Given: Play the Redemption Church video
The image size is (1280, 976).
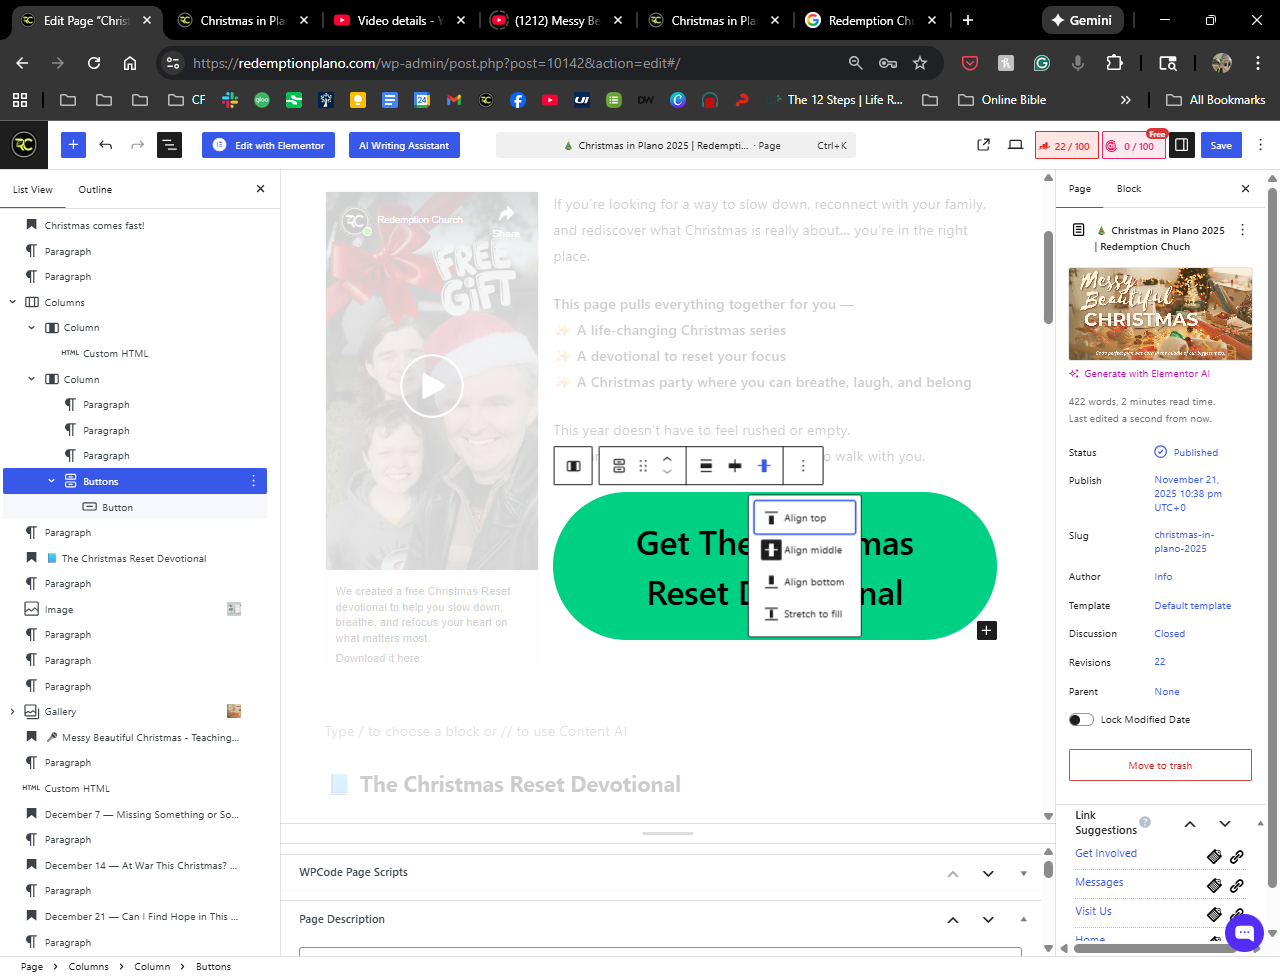Looking at the screenshot, I should (432, 385).
